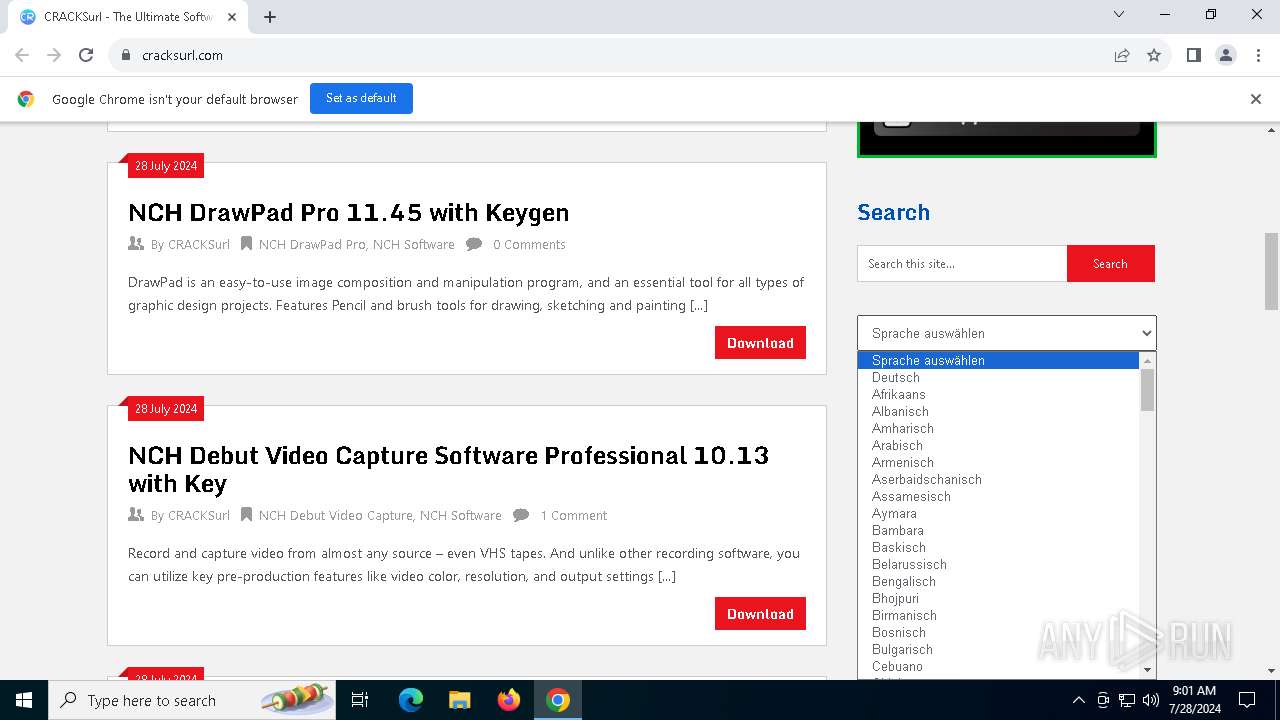The height and width of the screenshot is (720, 1280).
Task: Go back using the browser back arrow
Action: pos(22,55)
